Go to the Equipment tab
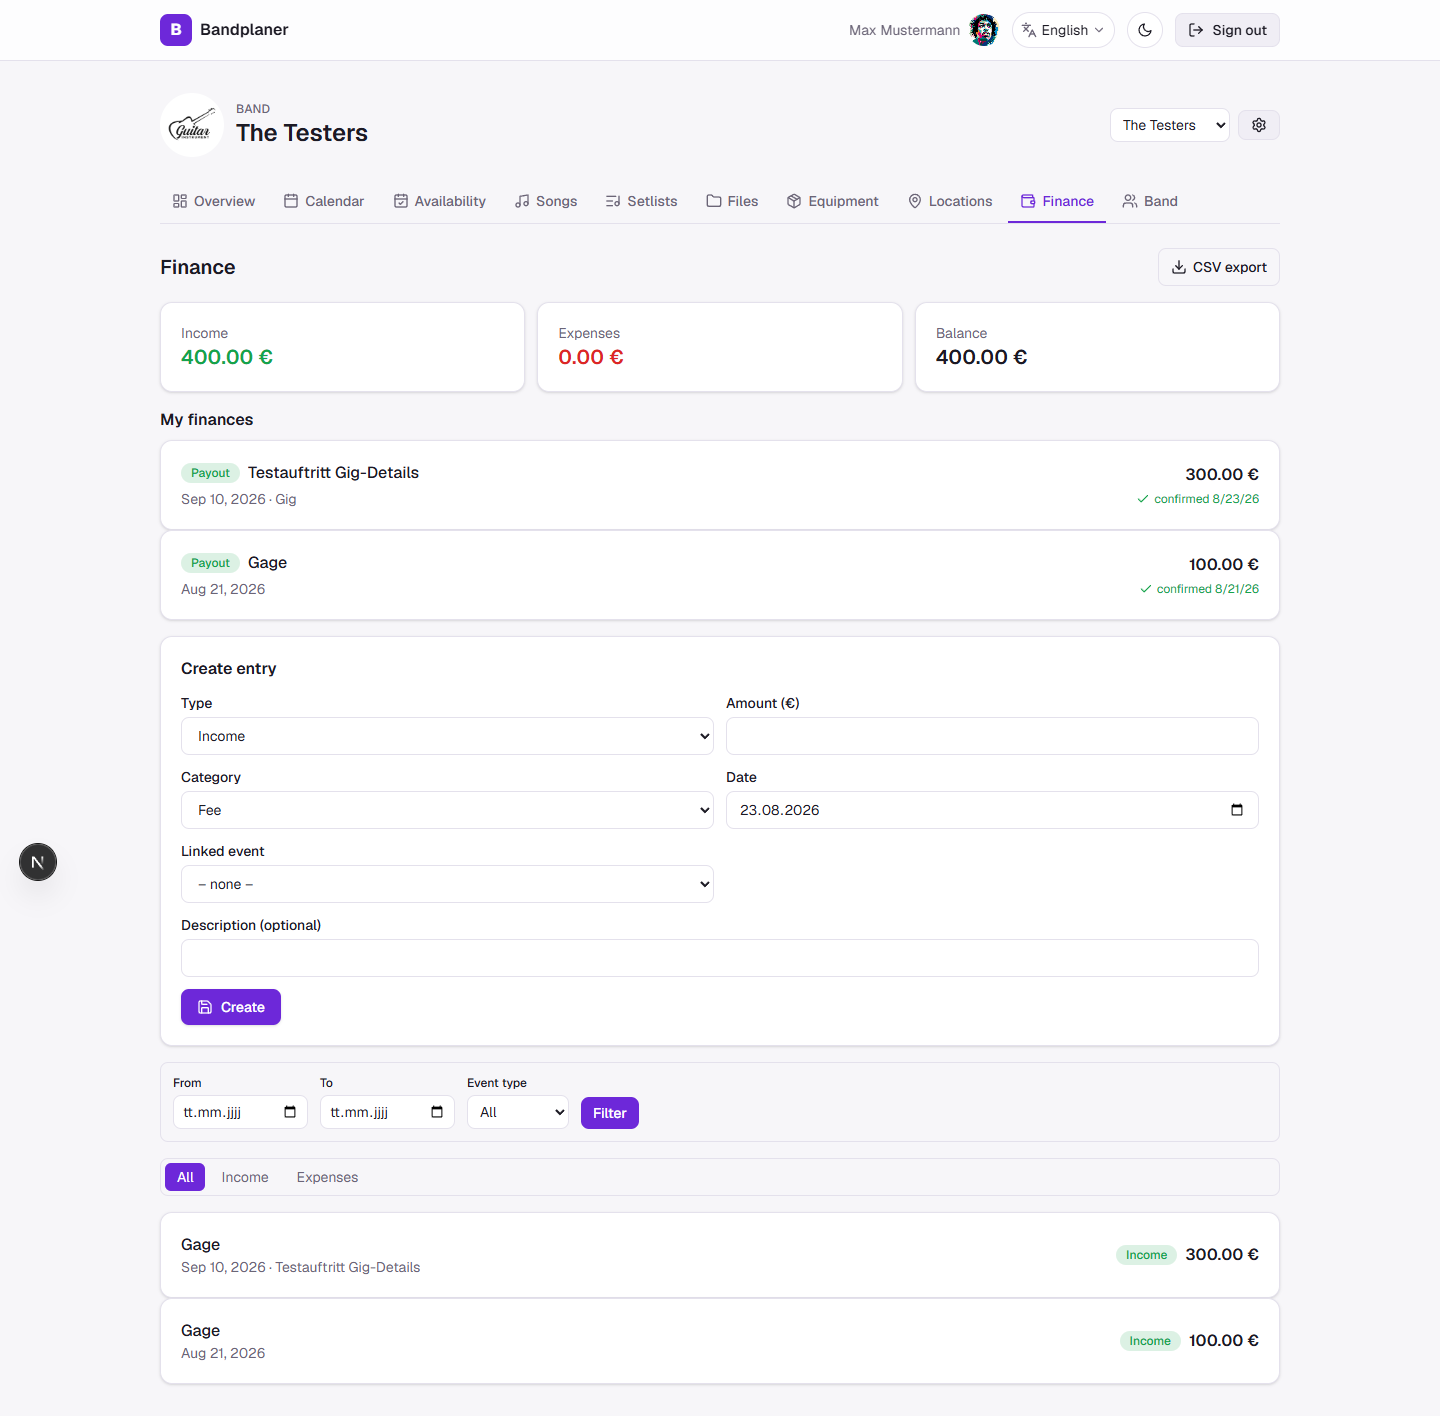This screenshot has height=1416, width=1440. (x=833, y=201)
